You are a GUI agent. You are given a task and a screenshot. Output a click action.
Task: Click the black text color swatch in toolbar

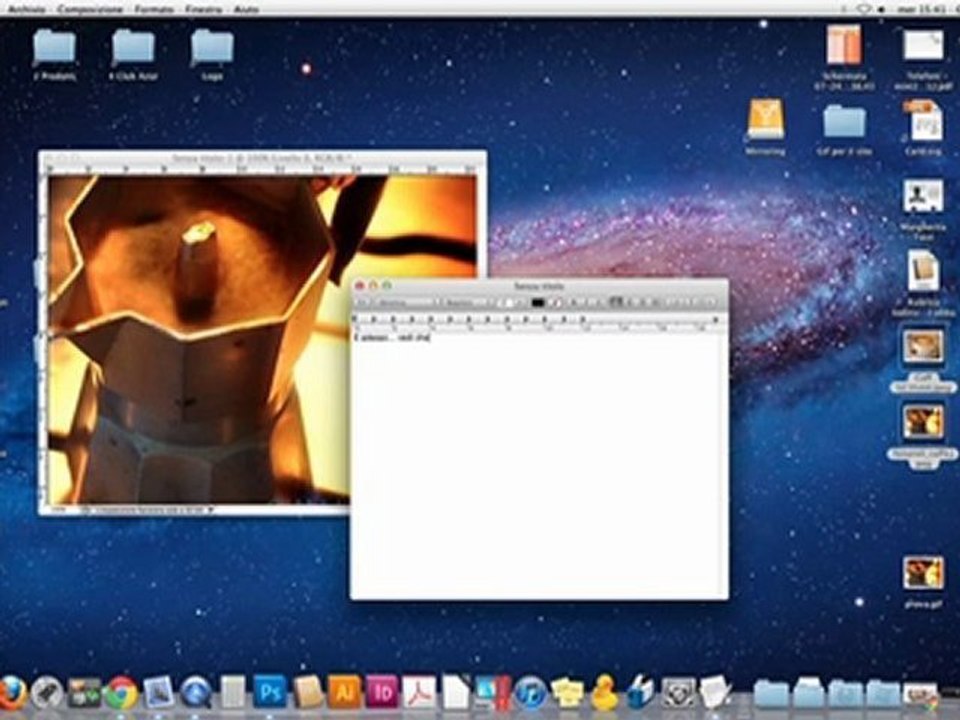pos(538,302)
